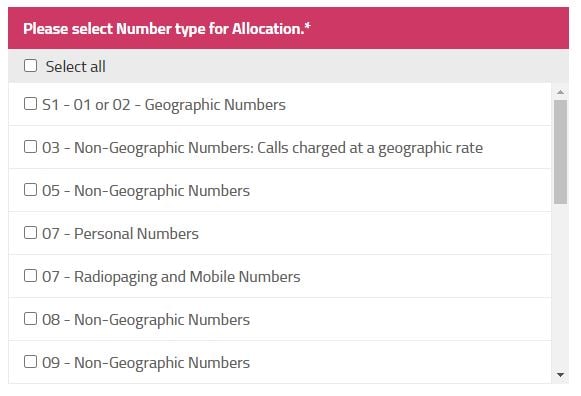Image resolution: width=581 pixels, height=396 pixels.
Task: Tick the Radiopaging and Mobile Numbers checkbox
Action: pos(30,276)
